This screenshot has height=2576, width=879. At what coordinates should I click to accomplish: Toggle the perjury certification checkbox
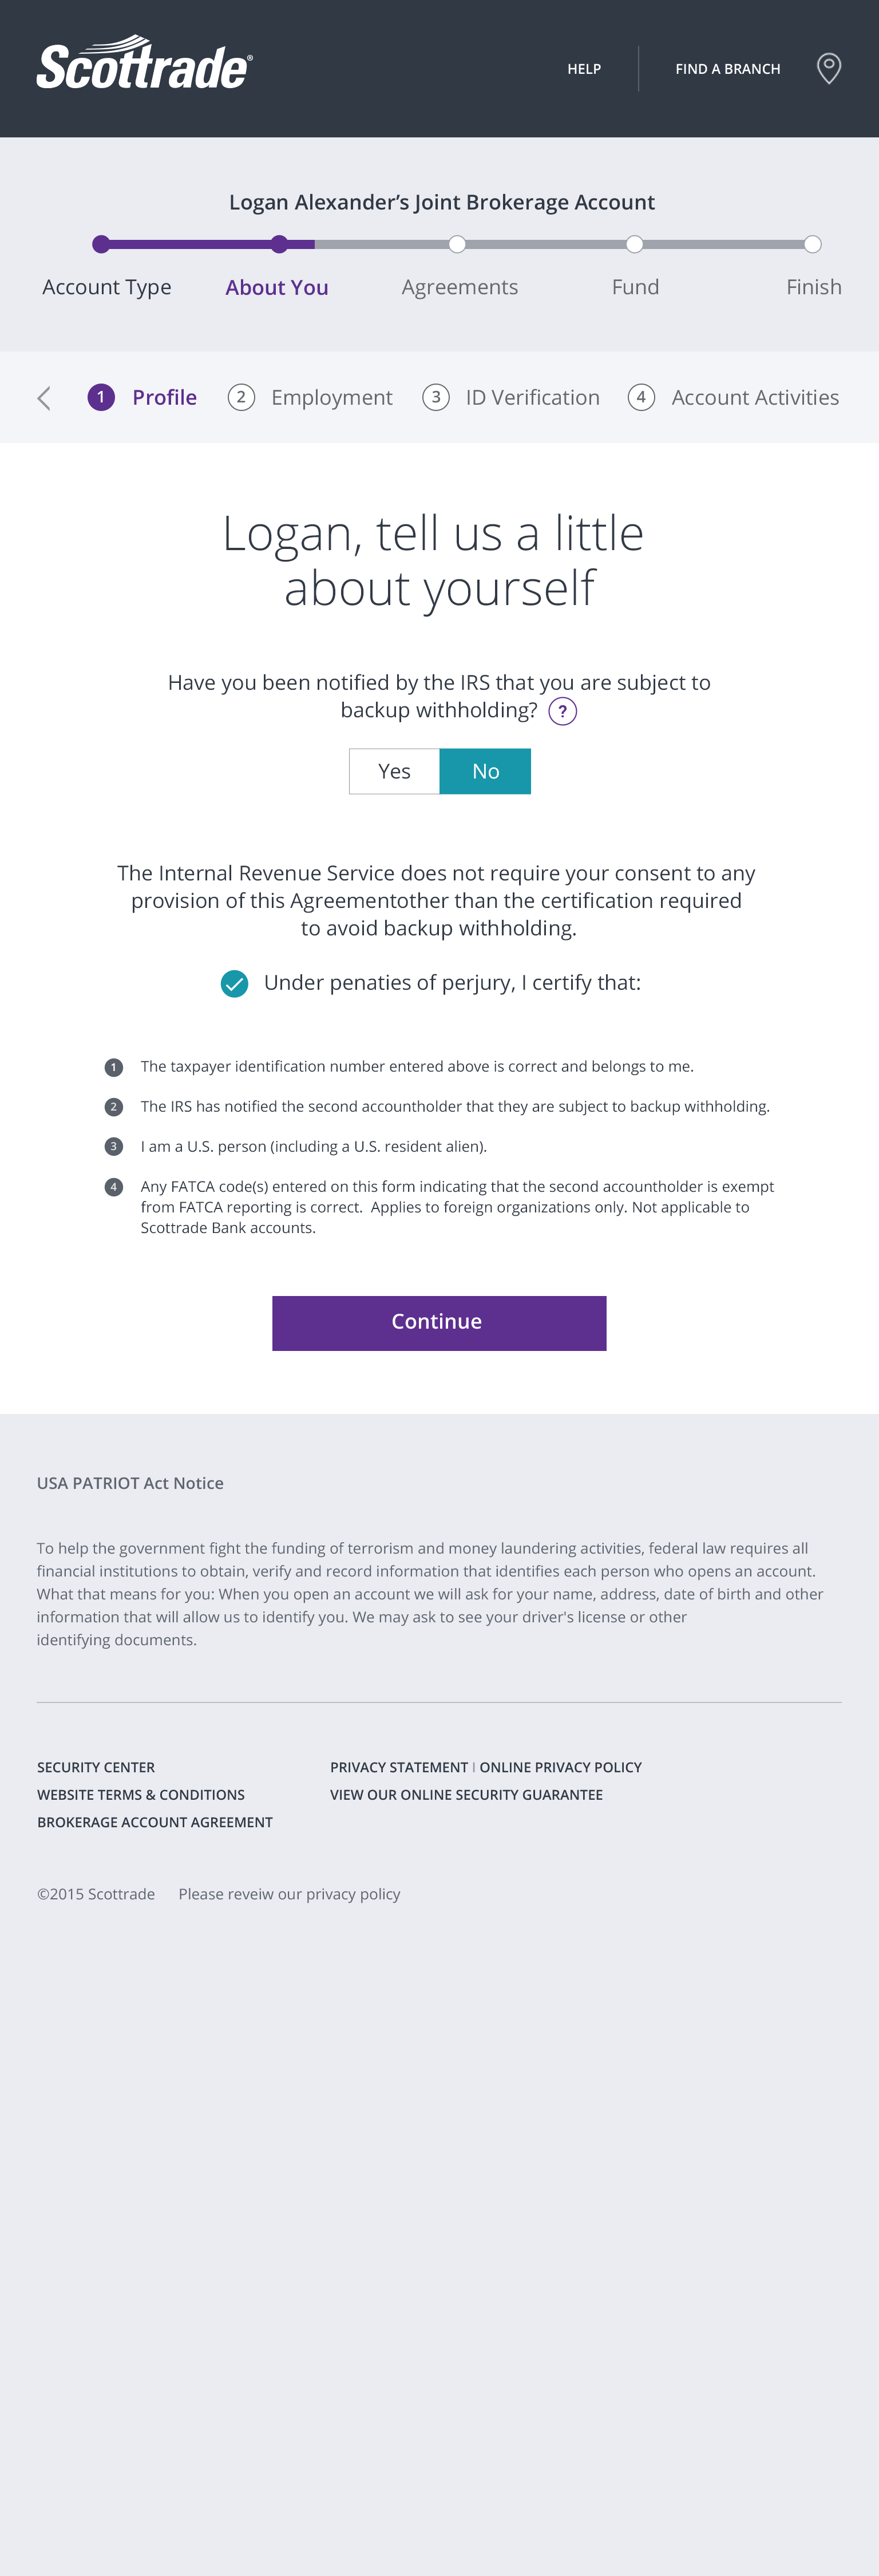[234, 984]
